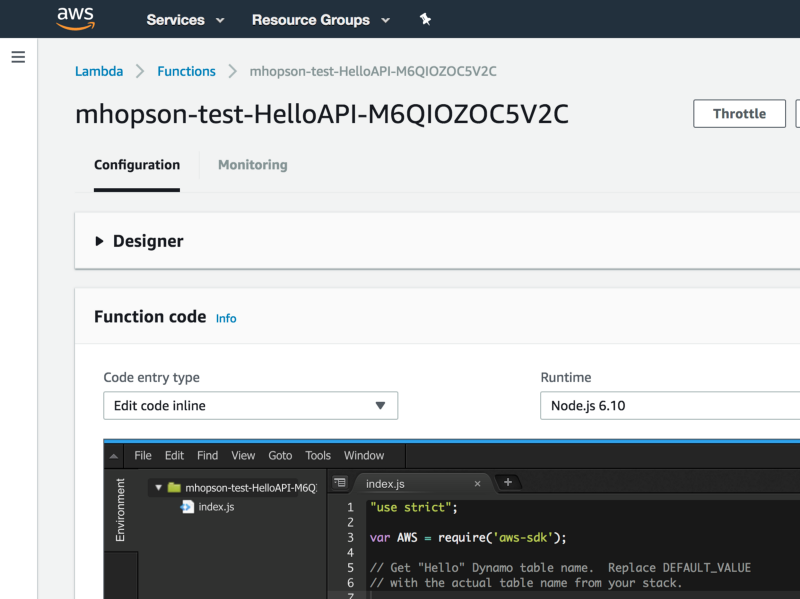This screenshot has height=599, width=800.
Task: Click the AWS logo
Action: [76, 18]
